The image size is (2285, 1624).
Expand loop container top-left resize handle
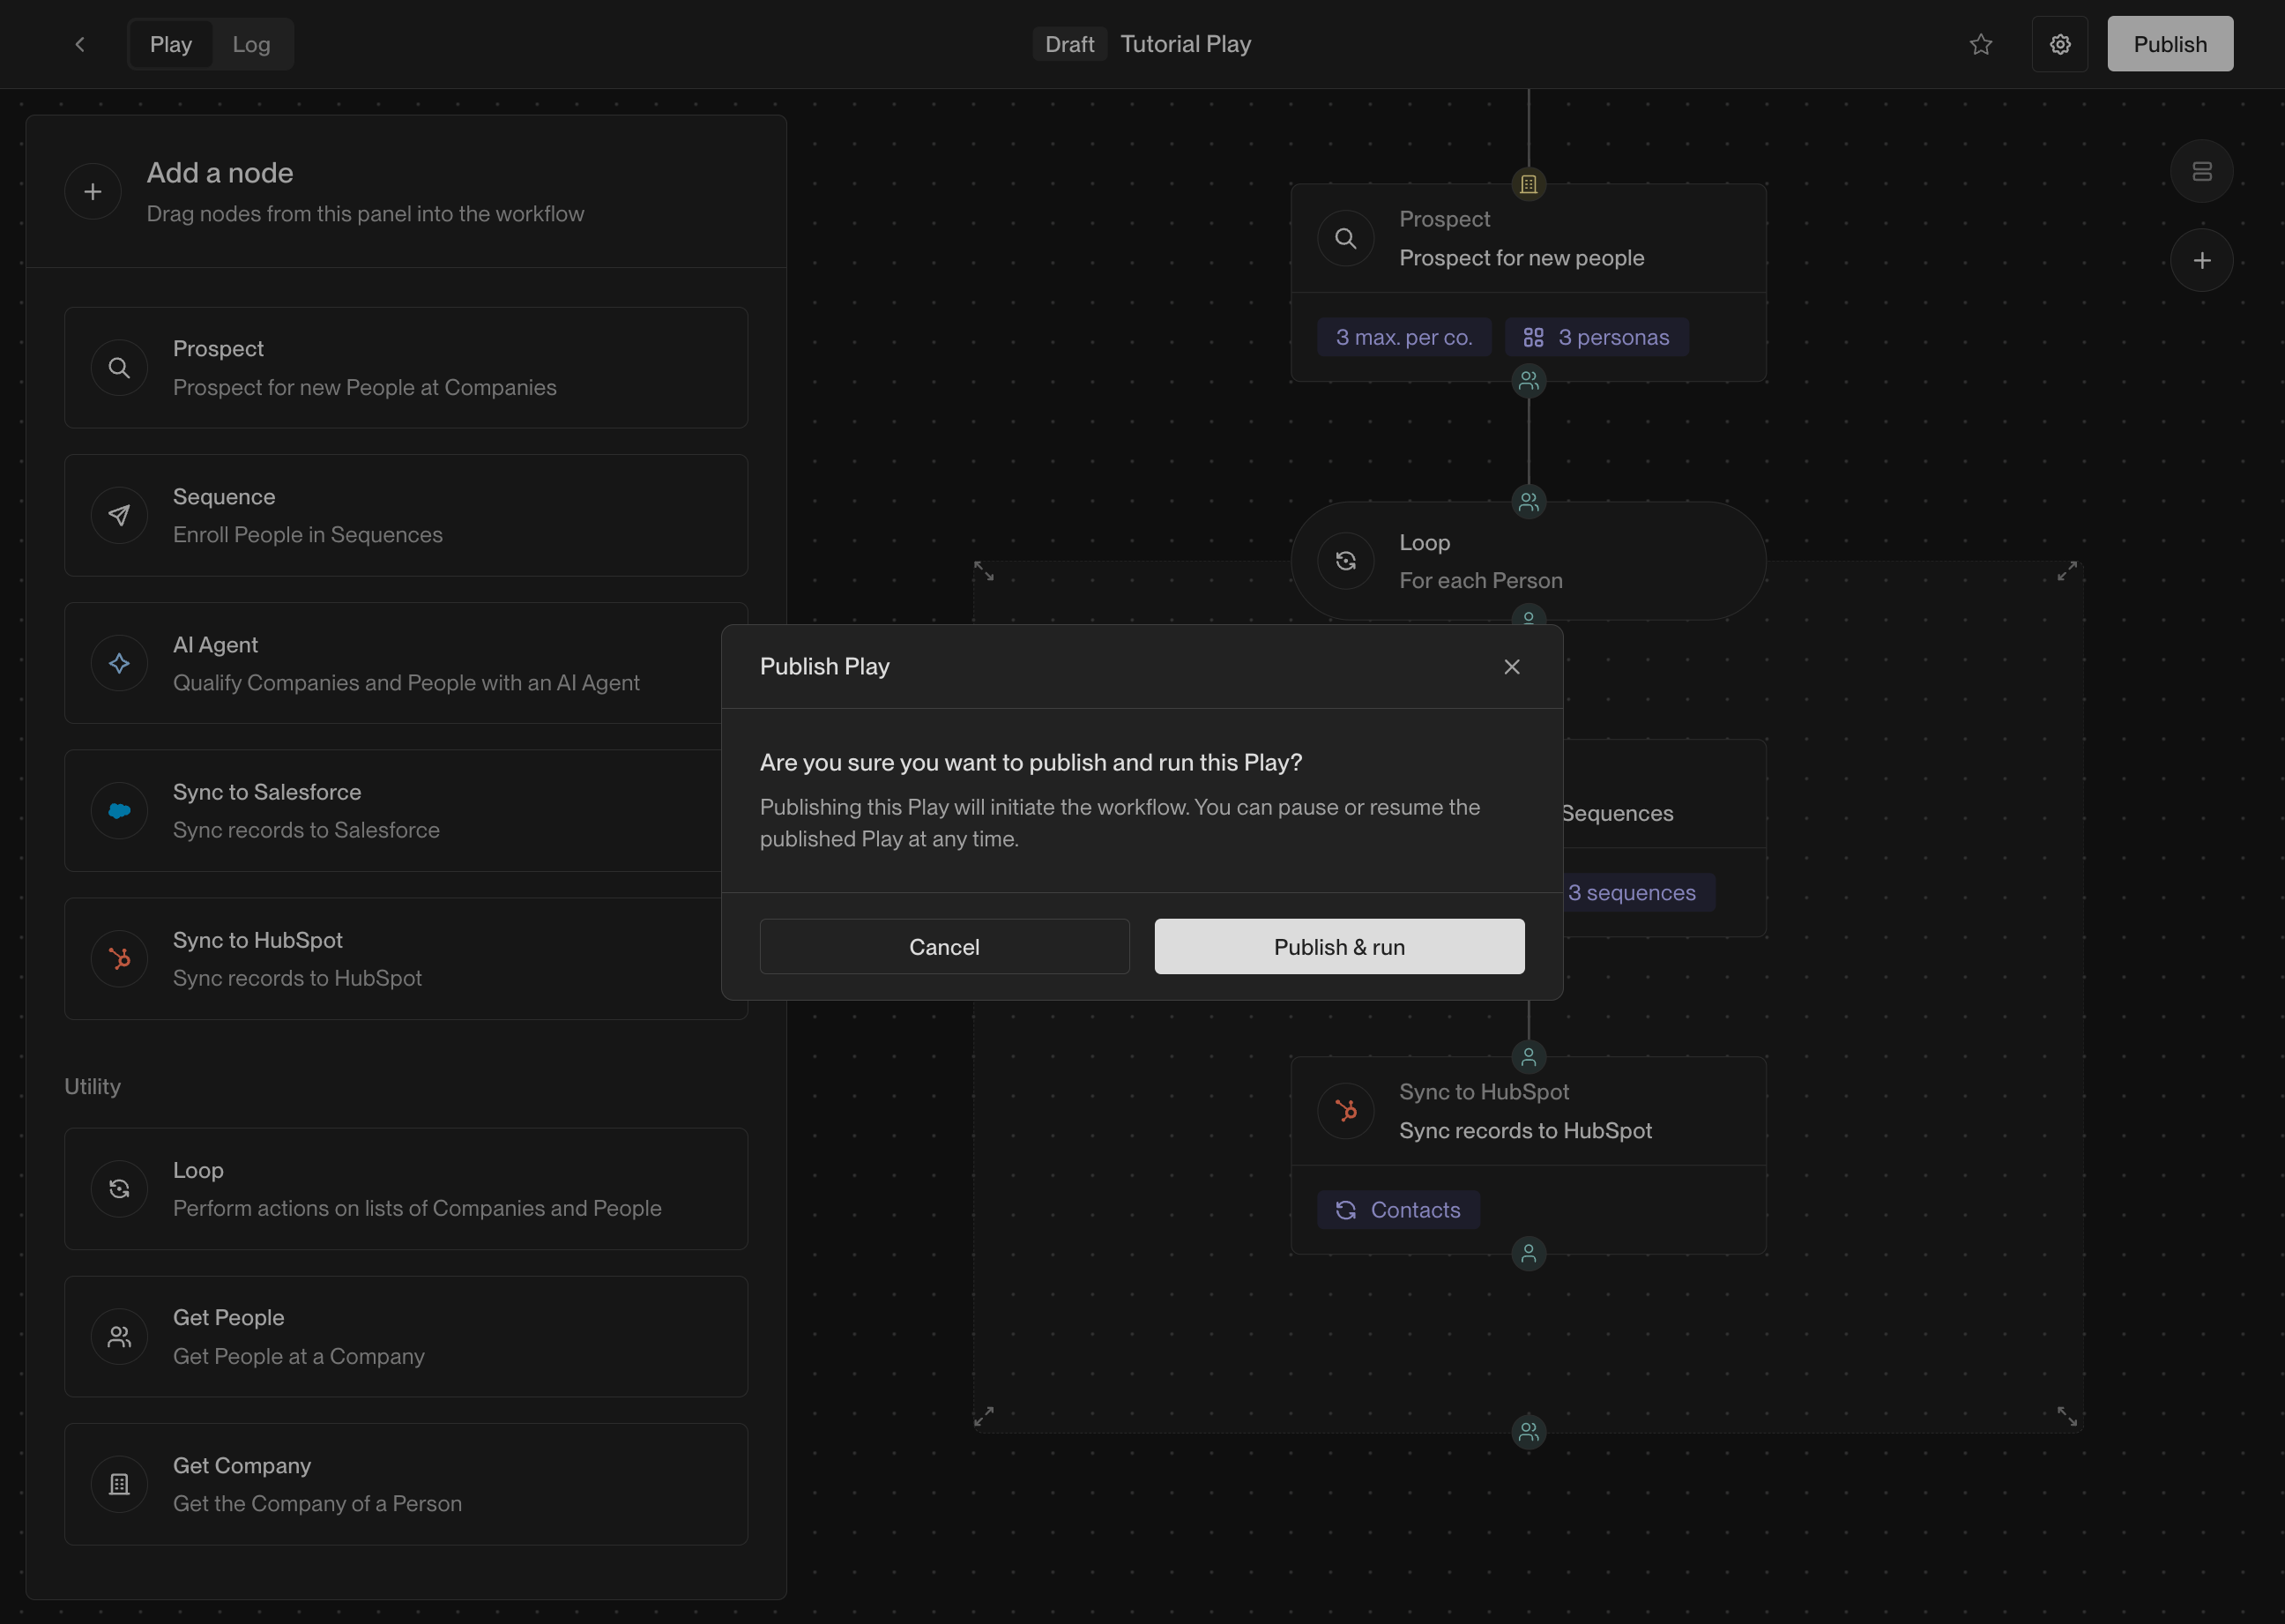tap(984, 571)
